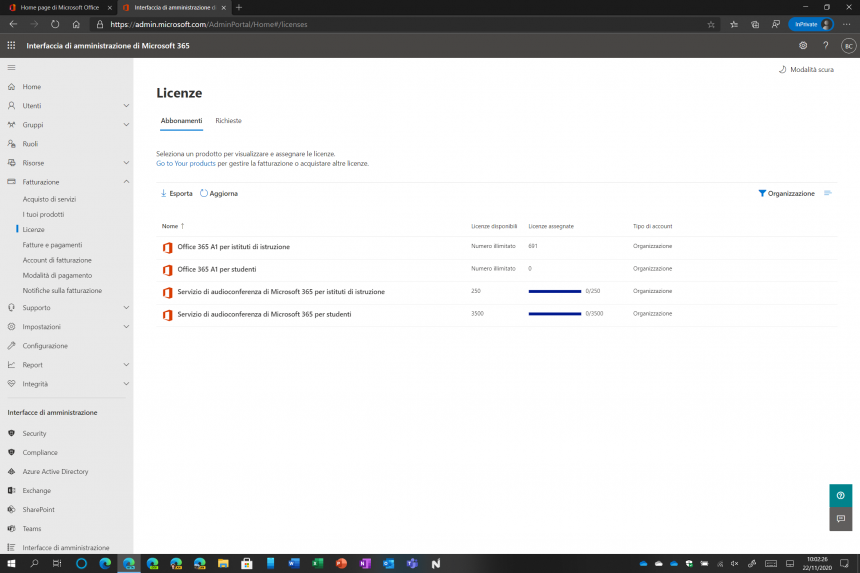Click Office icon of audioconferenza per studenti row
Viewport: 860px width, 573px height.
click(167, 315)
